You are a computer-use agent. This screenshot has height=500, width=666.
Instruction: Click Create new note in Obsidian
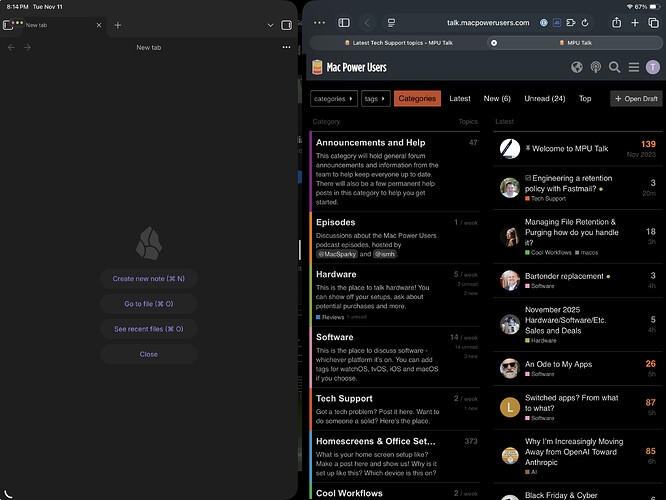pyautogui.click(x=148, y=279)
